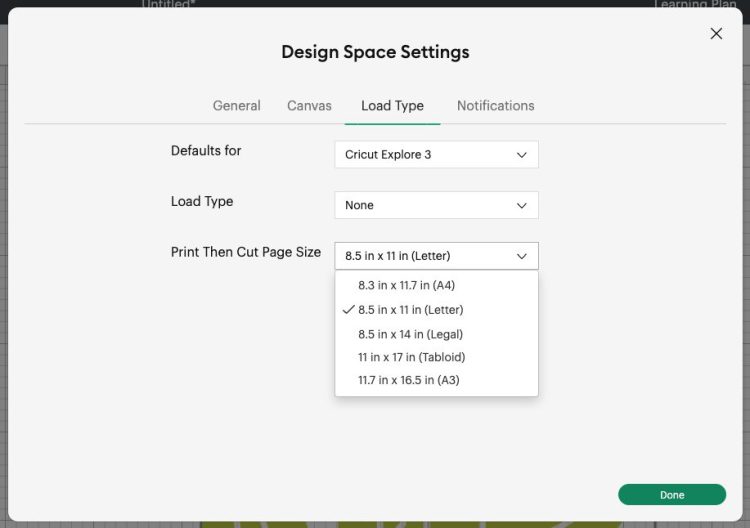The height and width of the screenshot is (528, 750).
Task: Open the Canvas settings tab
Action: (x=309, y=106)
